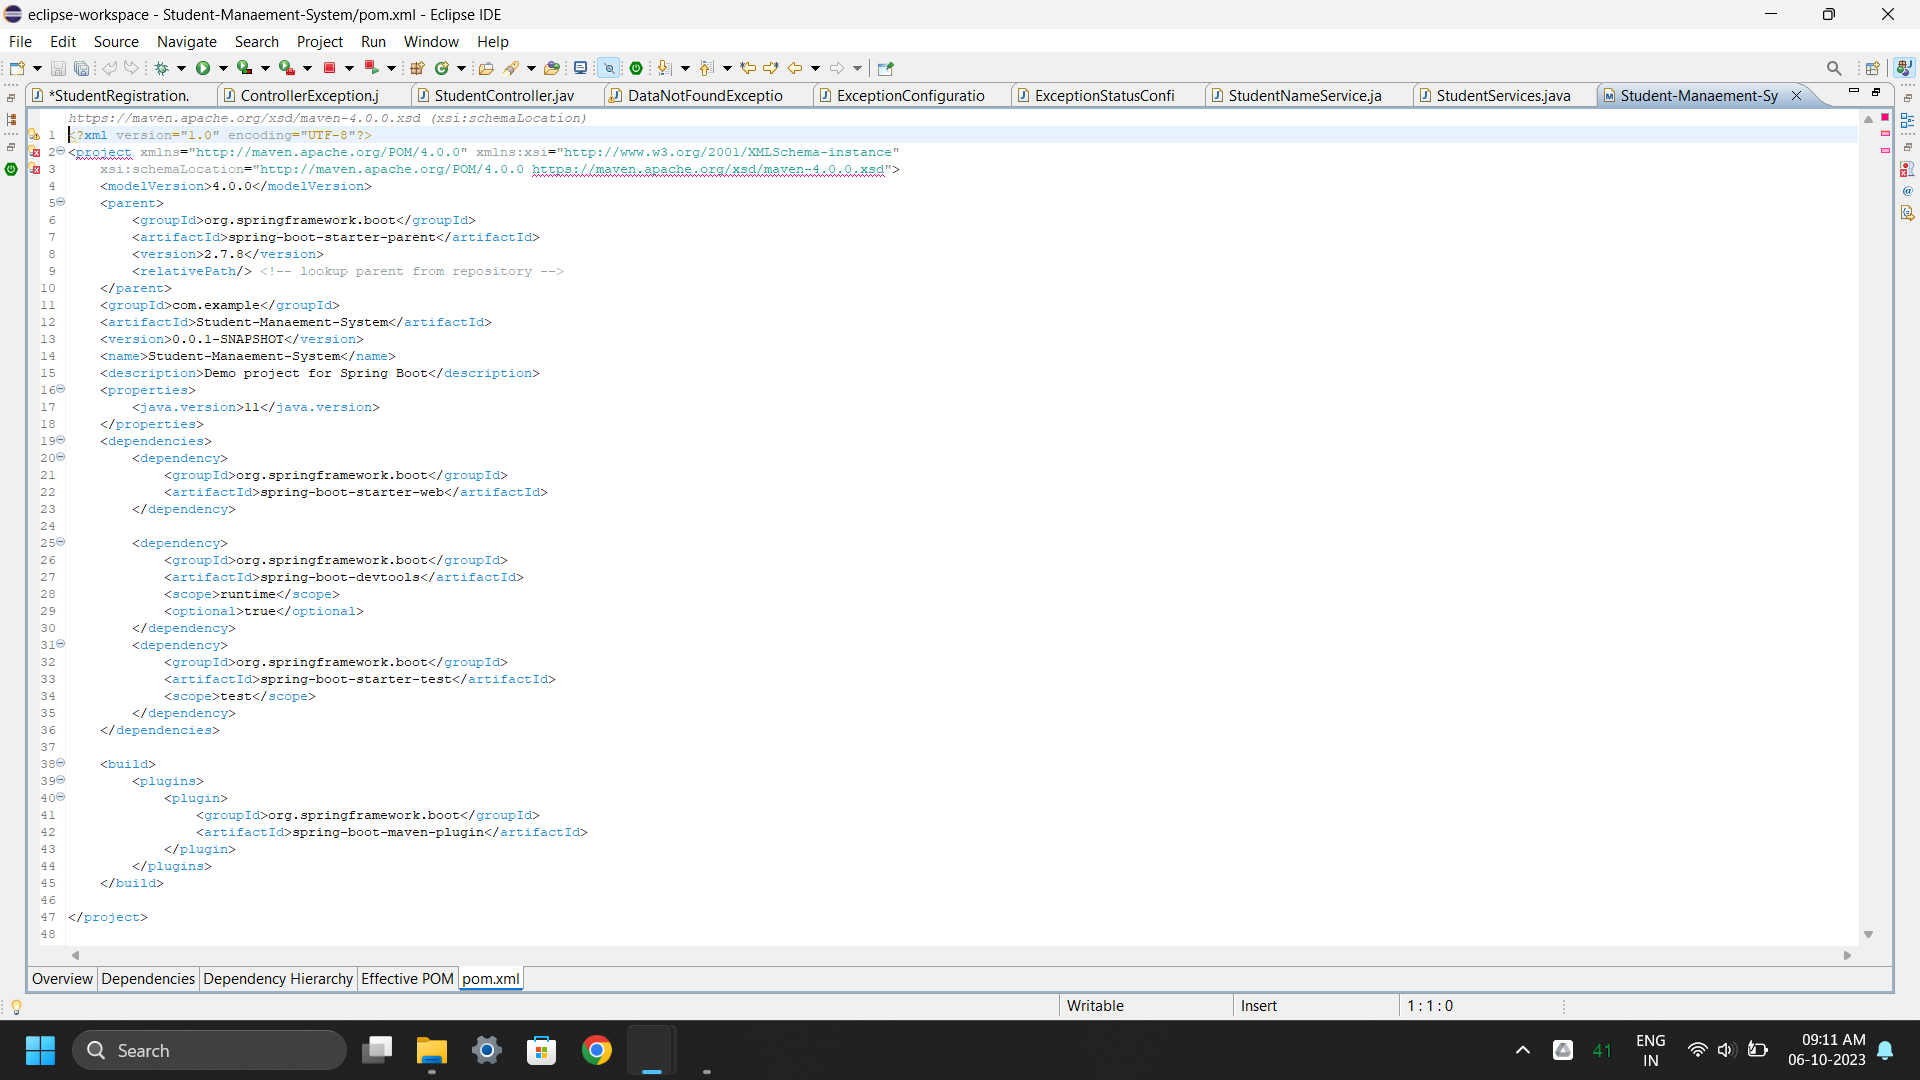Viewport: 1920px width, 1080px height.
Task: Click the toolbar search magnifier icon
Action: (x=1833, y=68)
